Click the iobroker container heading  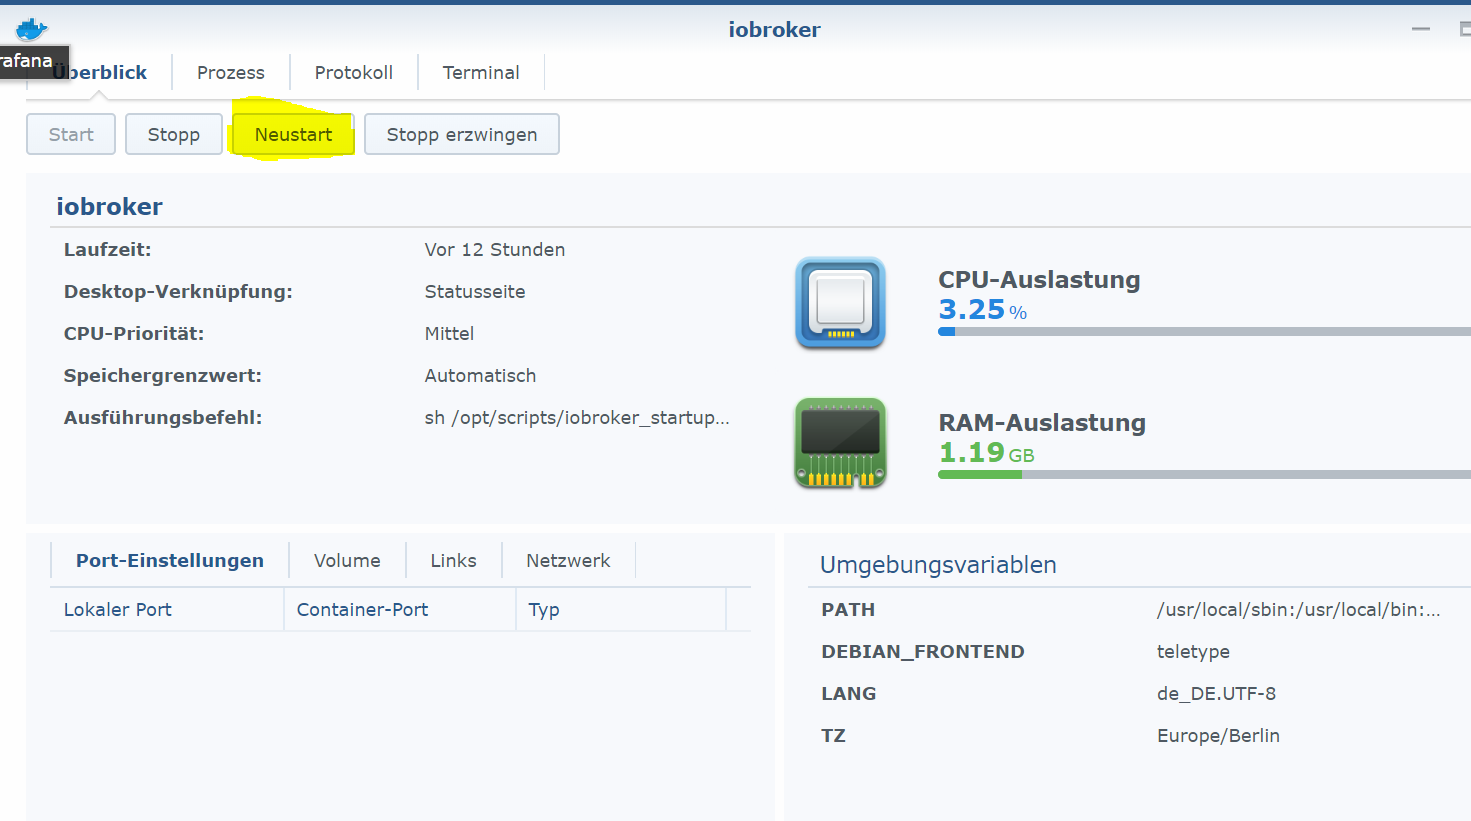(x=109, y=207)
